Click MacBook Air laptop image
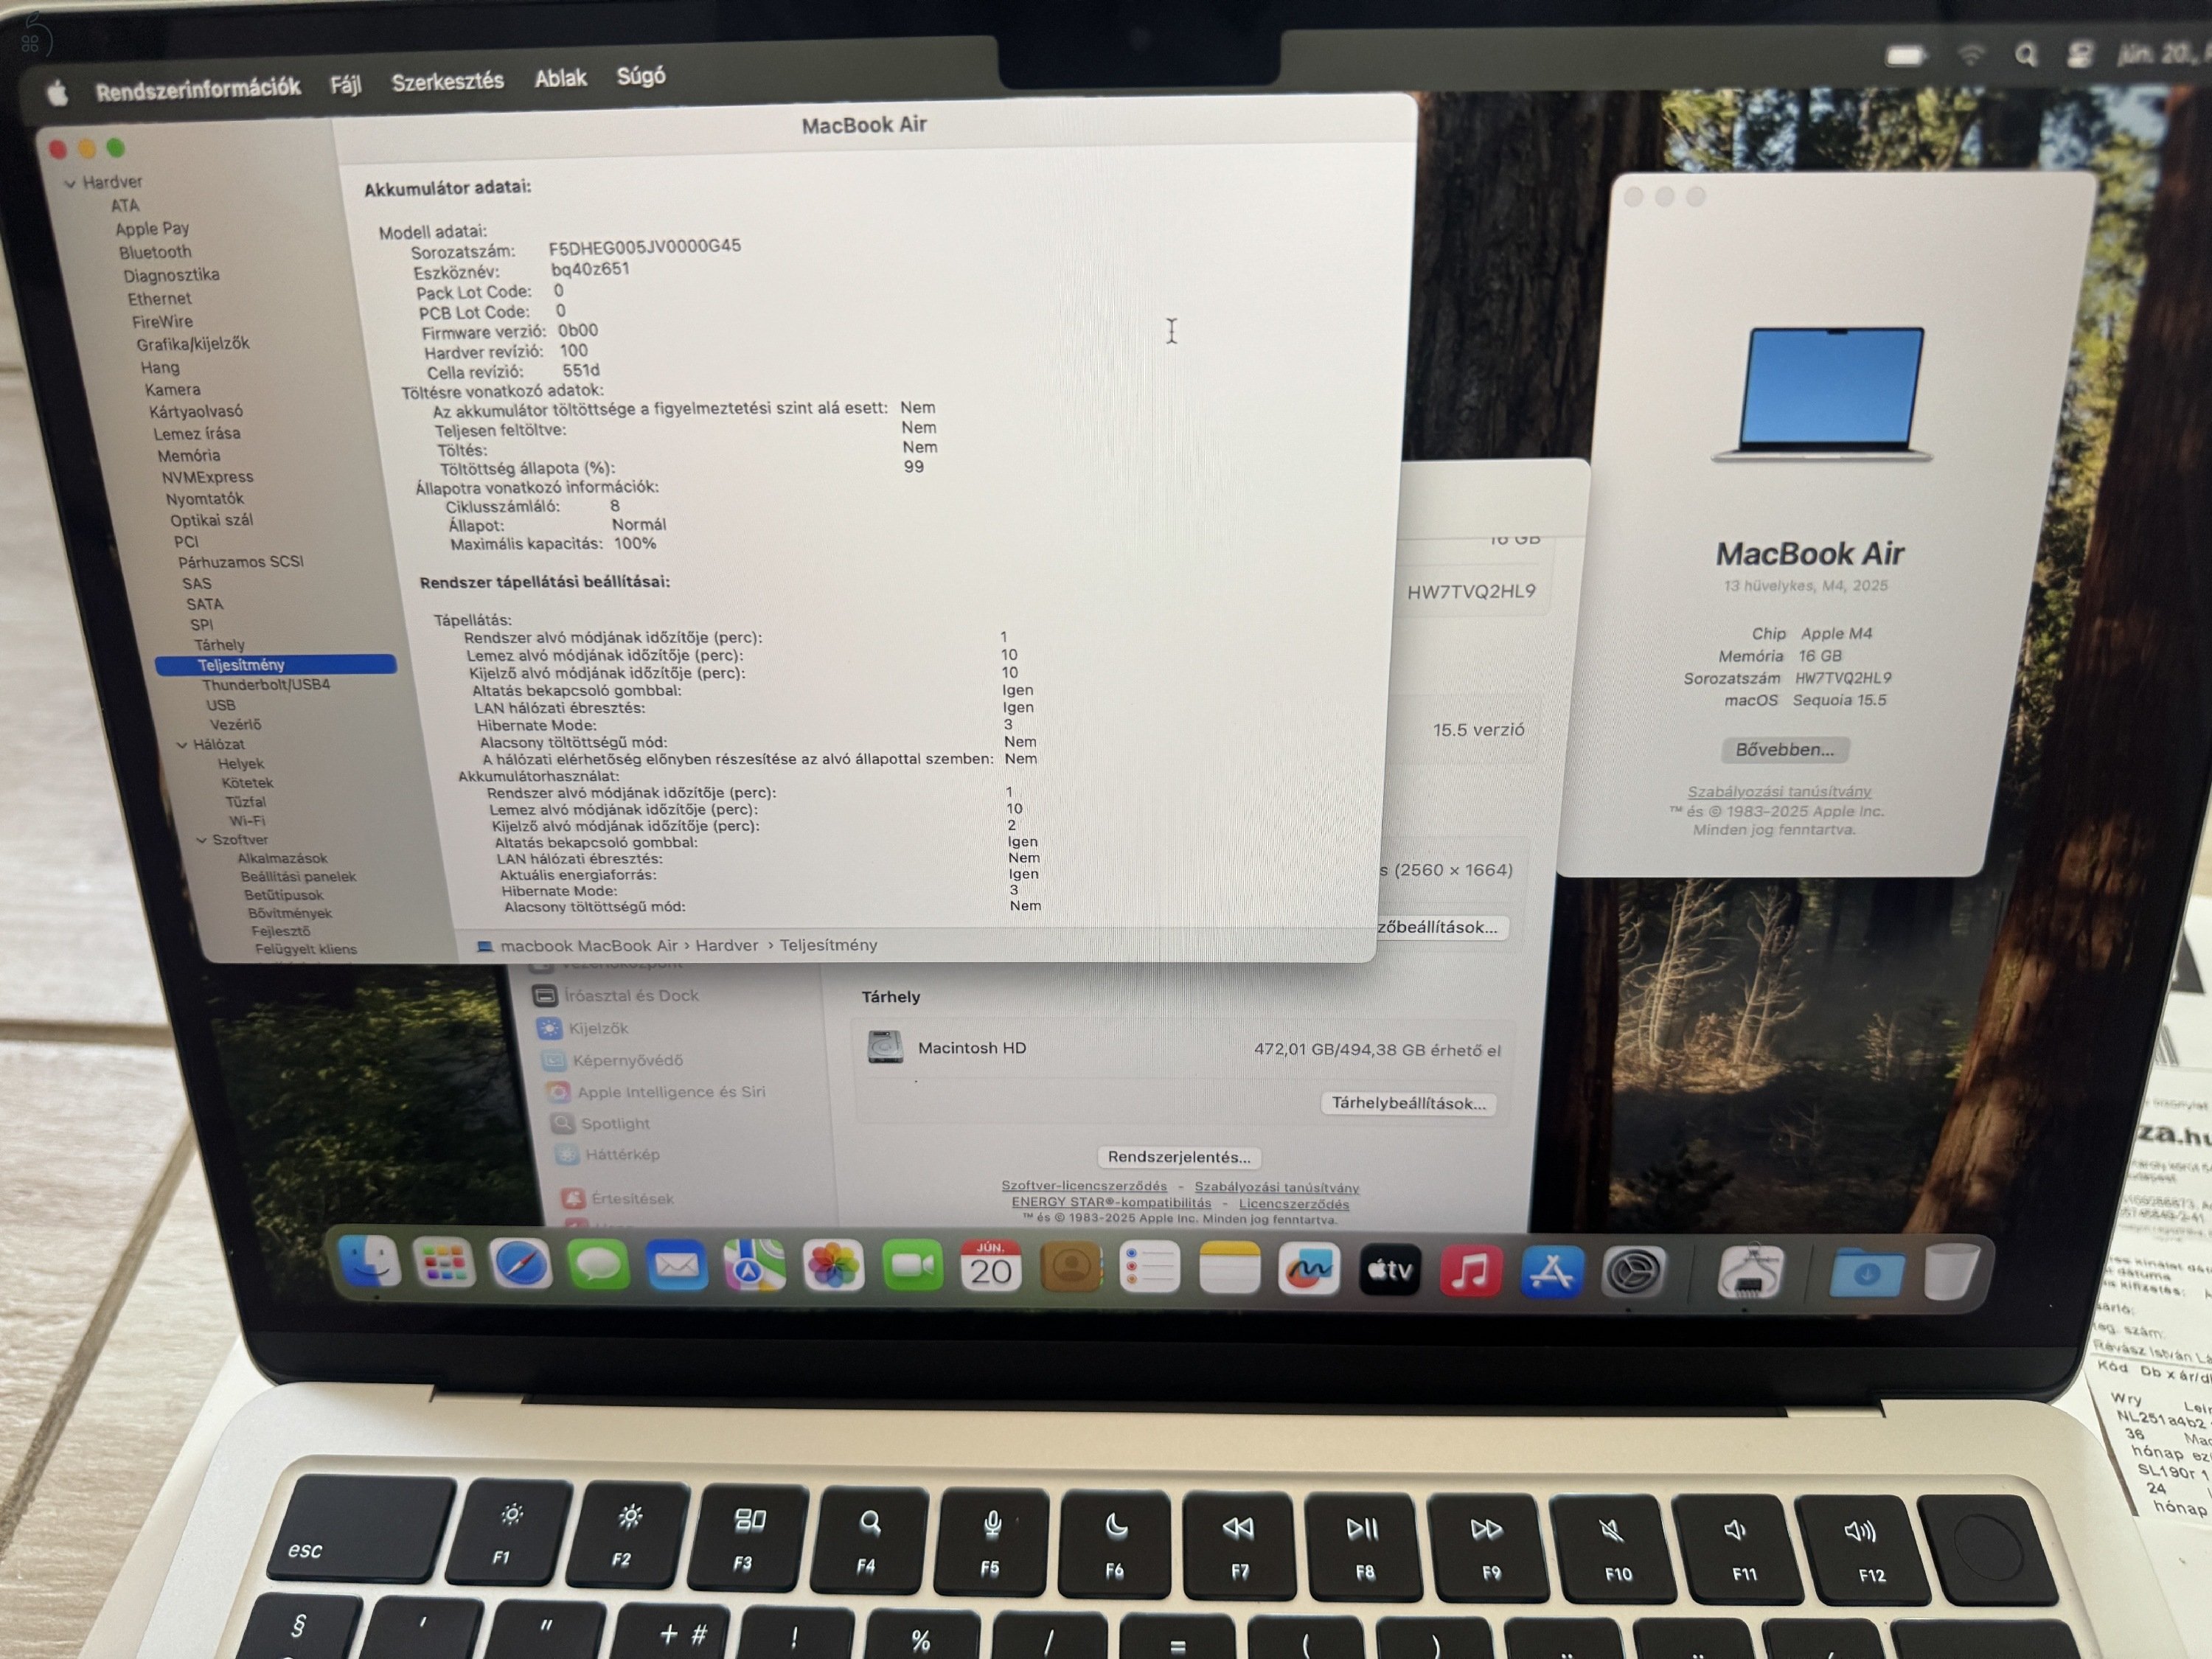Viewport: 2212px width, 1659px height. point(1822,394)
